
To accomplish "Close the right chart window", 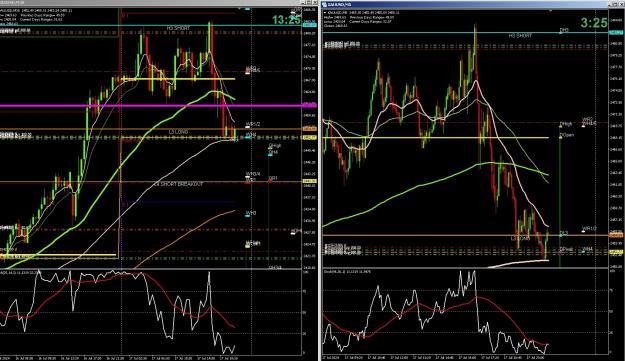I will click(621, 4).
